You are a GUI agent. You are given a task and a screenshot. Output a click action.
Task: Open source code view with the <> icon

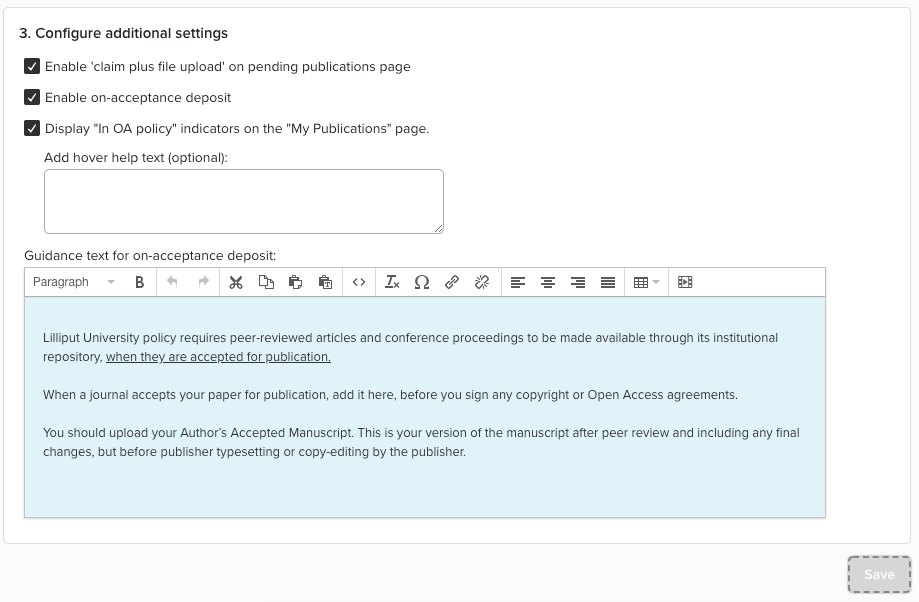(359, 282)
